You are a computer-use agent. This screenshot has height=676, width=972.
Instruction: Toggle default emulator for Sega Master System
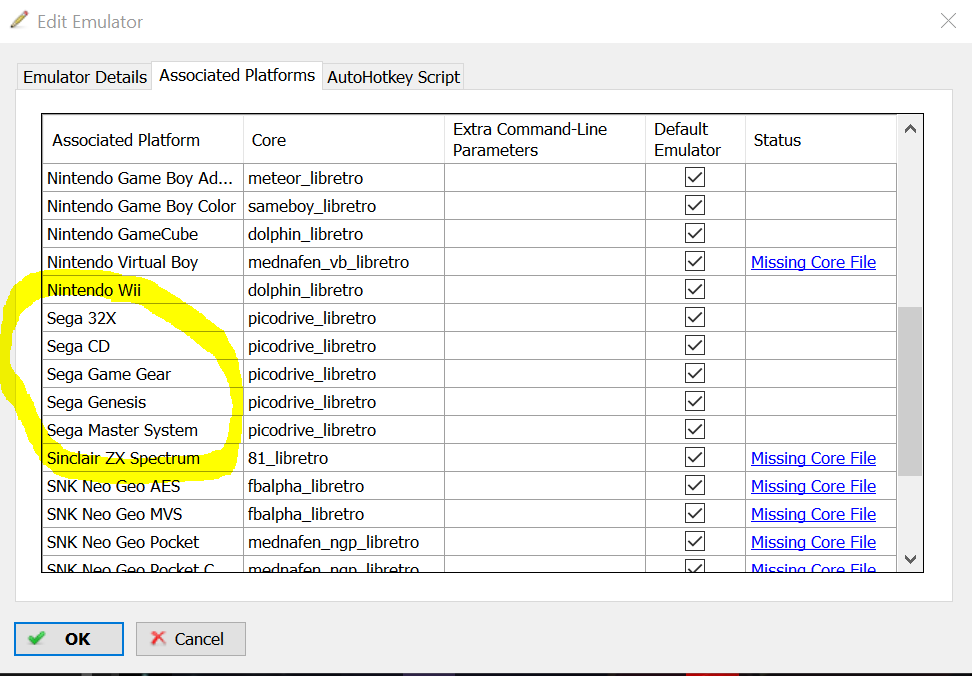(x=695, y=429)
